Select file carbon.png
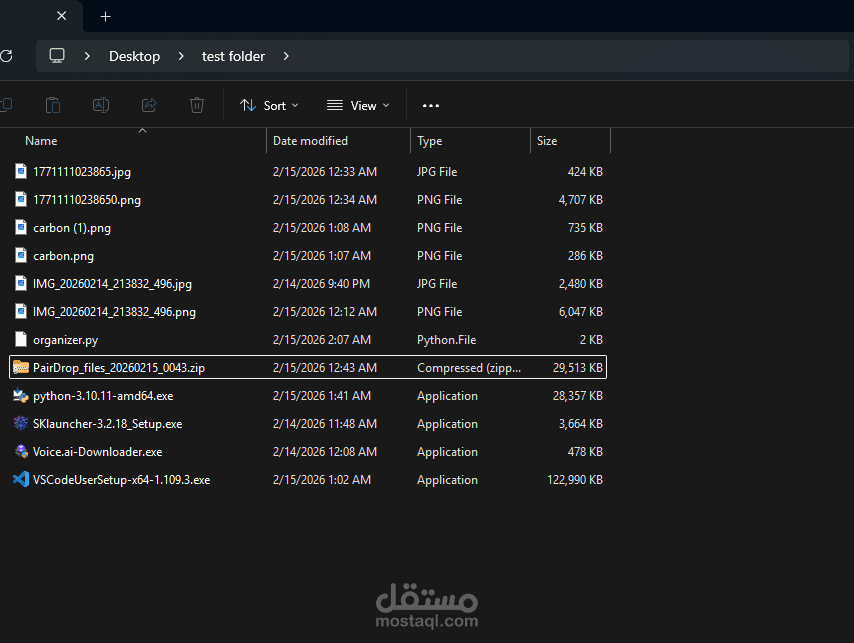Viewport: 854px width, 643px height. [x=63, y=256]
